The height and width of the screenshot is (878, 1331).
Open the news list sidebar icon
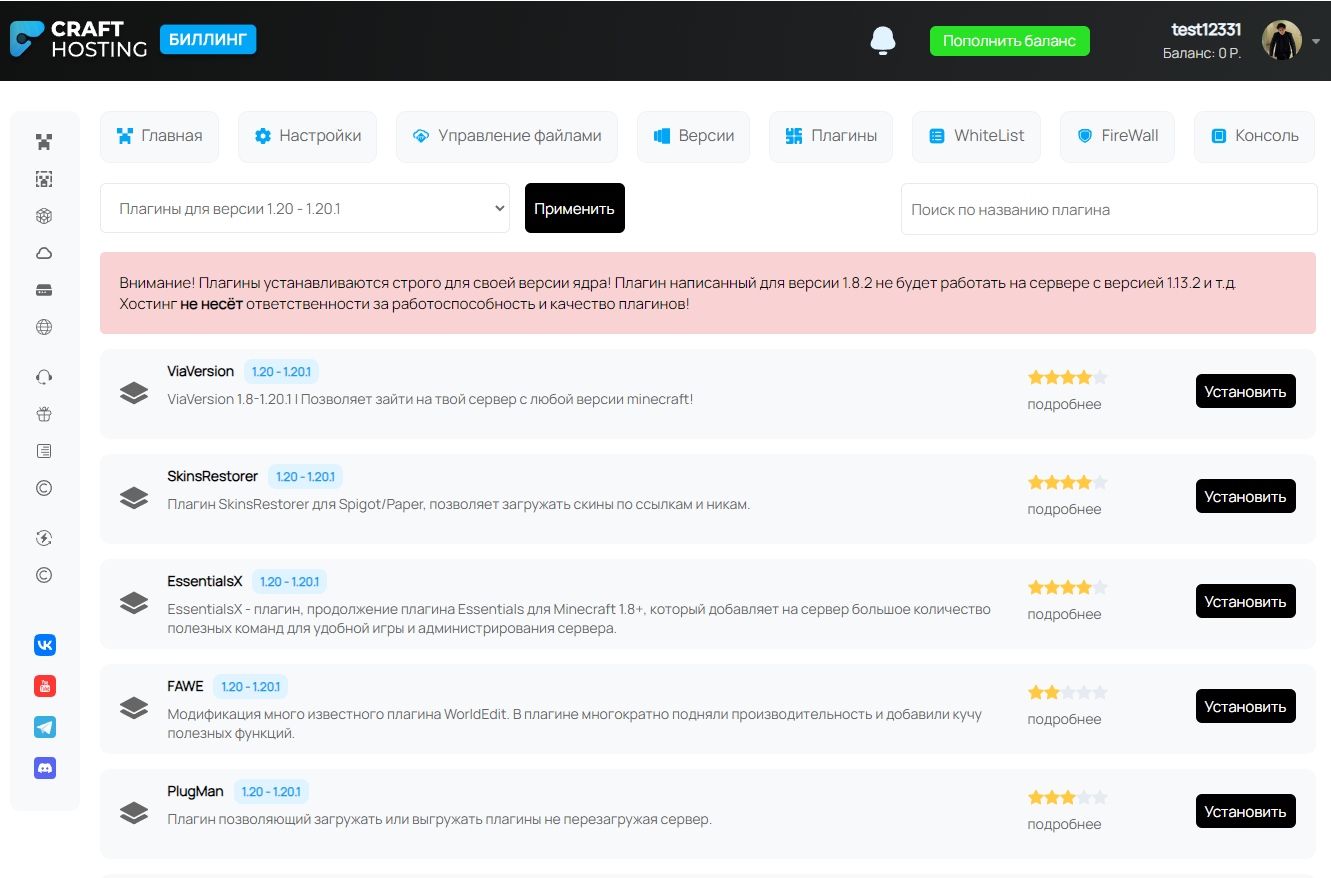[44, 451]
